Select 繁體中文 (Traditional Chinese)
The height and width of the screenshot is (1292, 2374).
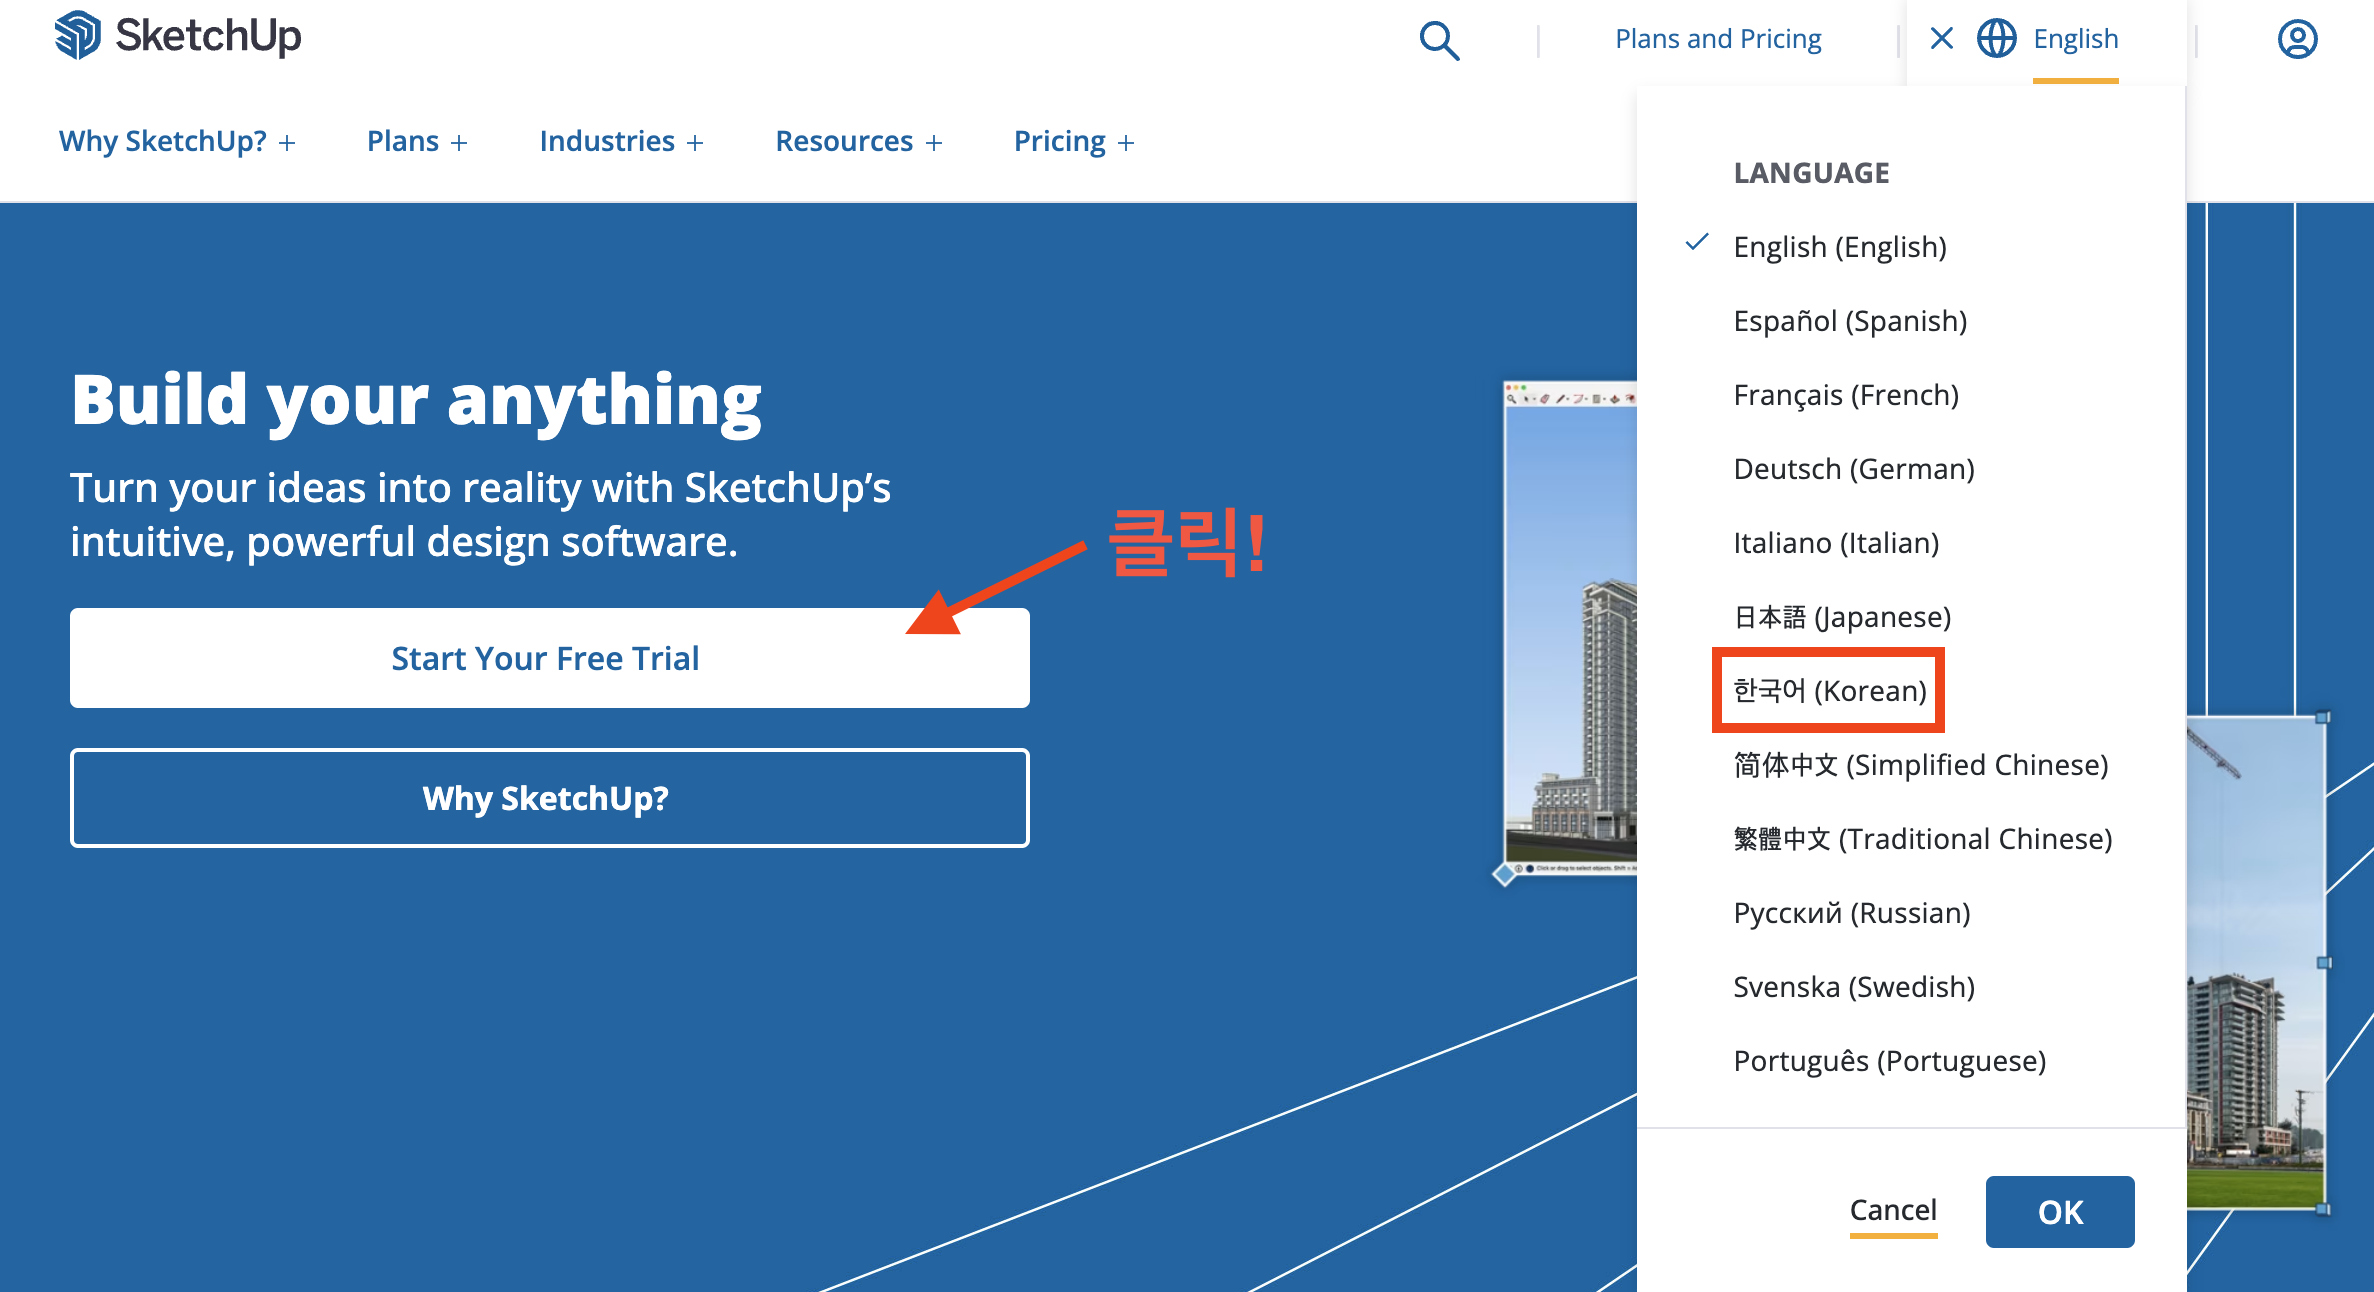1922,838
